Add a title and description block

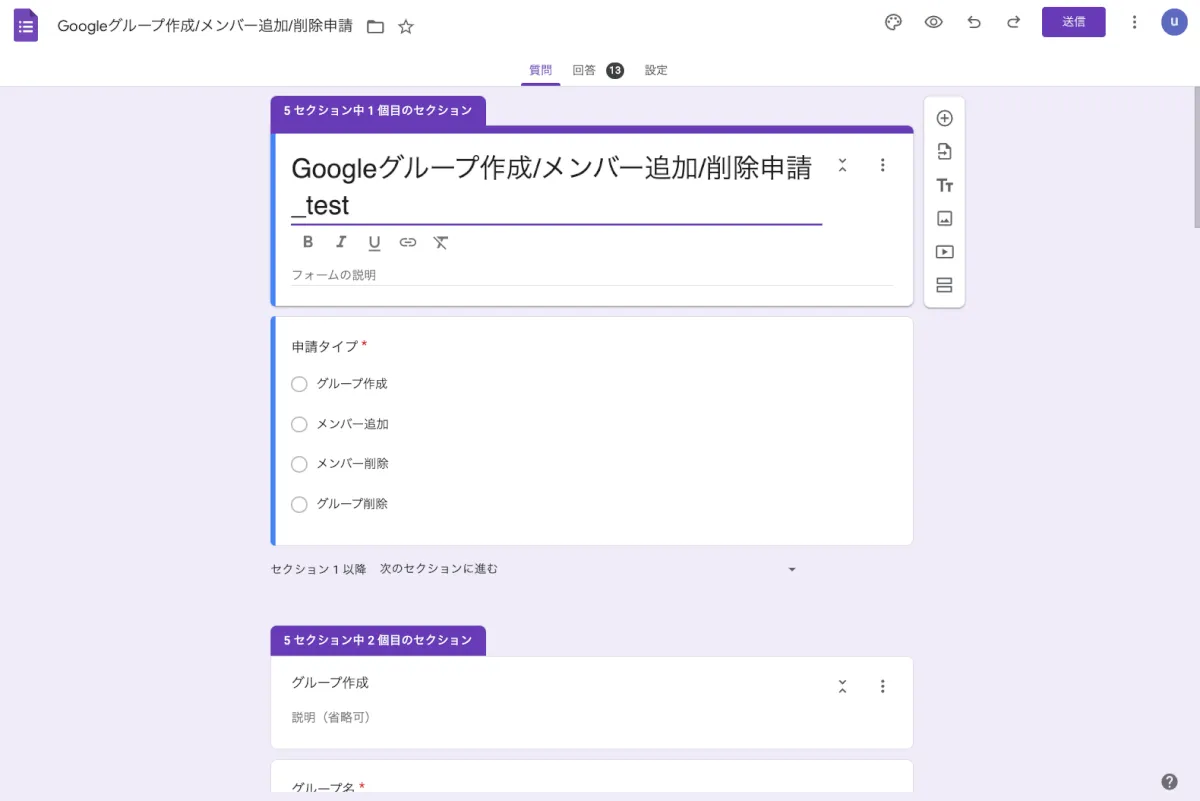coord(944,185)
